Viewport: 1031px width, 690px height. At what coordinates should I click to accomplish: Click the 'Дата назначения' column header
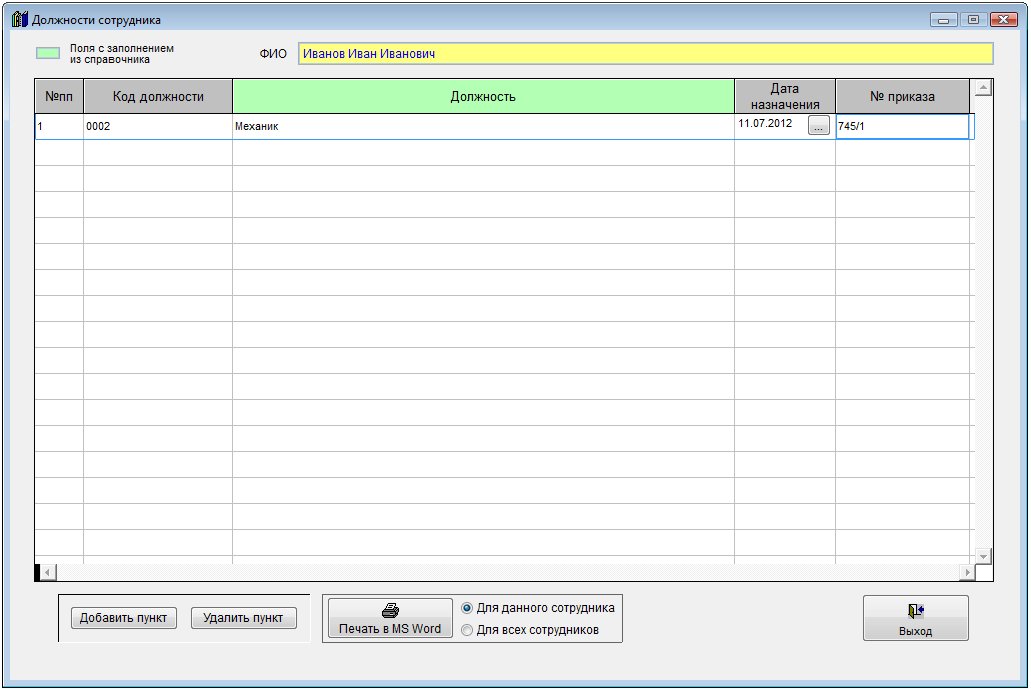(785, 97)
